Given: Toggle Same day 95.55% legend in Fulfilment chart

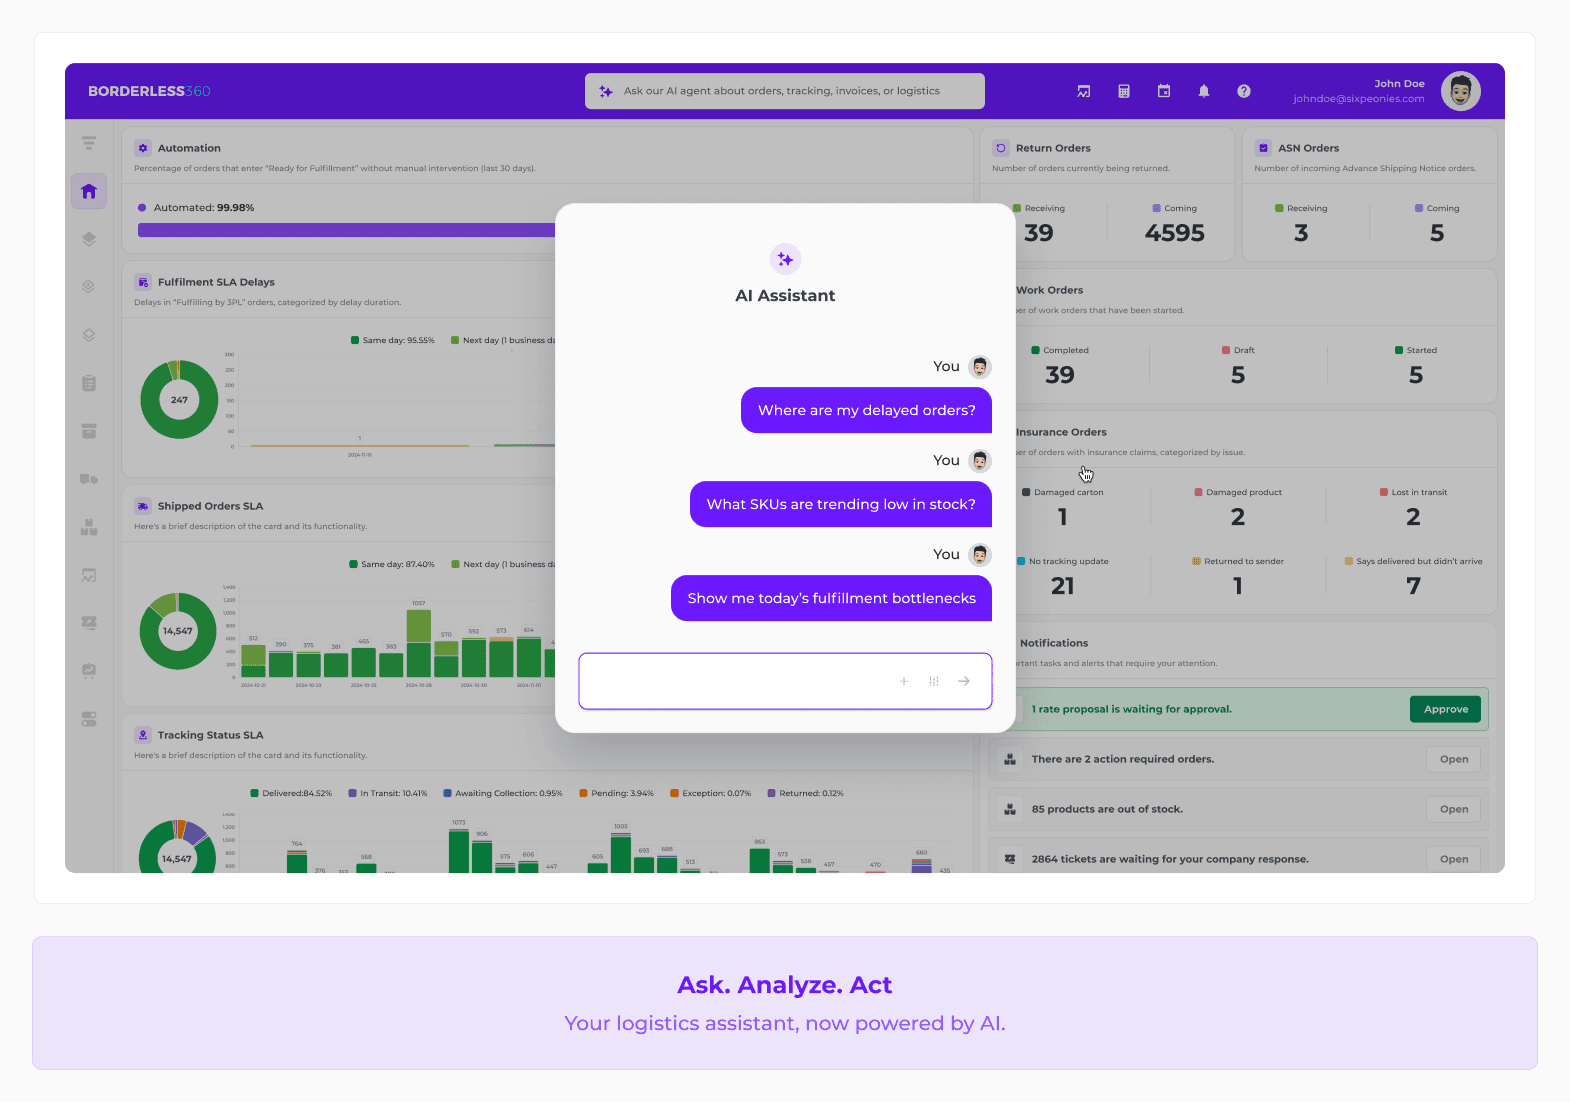Looking at the screenshot, I should tap(393, 340).
